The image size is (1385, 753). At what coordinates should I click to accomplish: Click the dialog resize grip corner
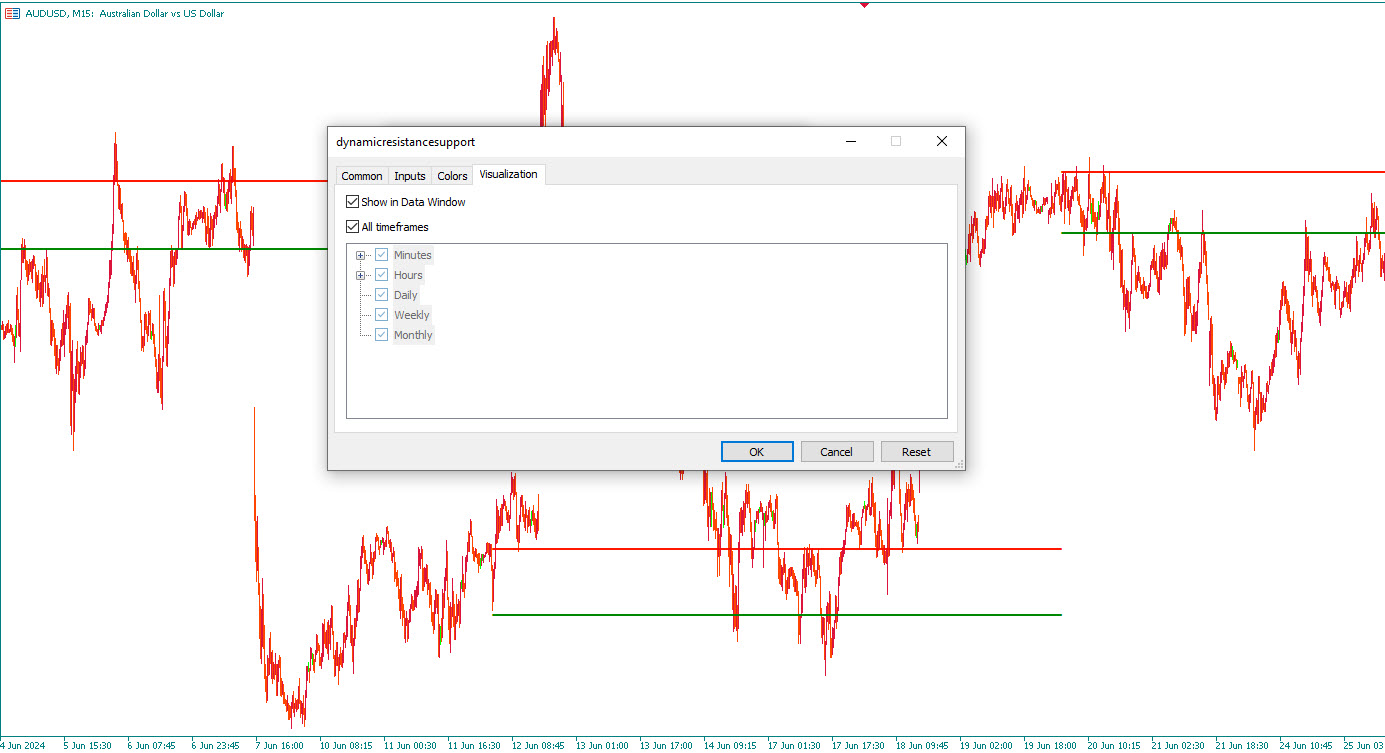click(x=959, y=464)
